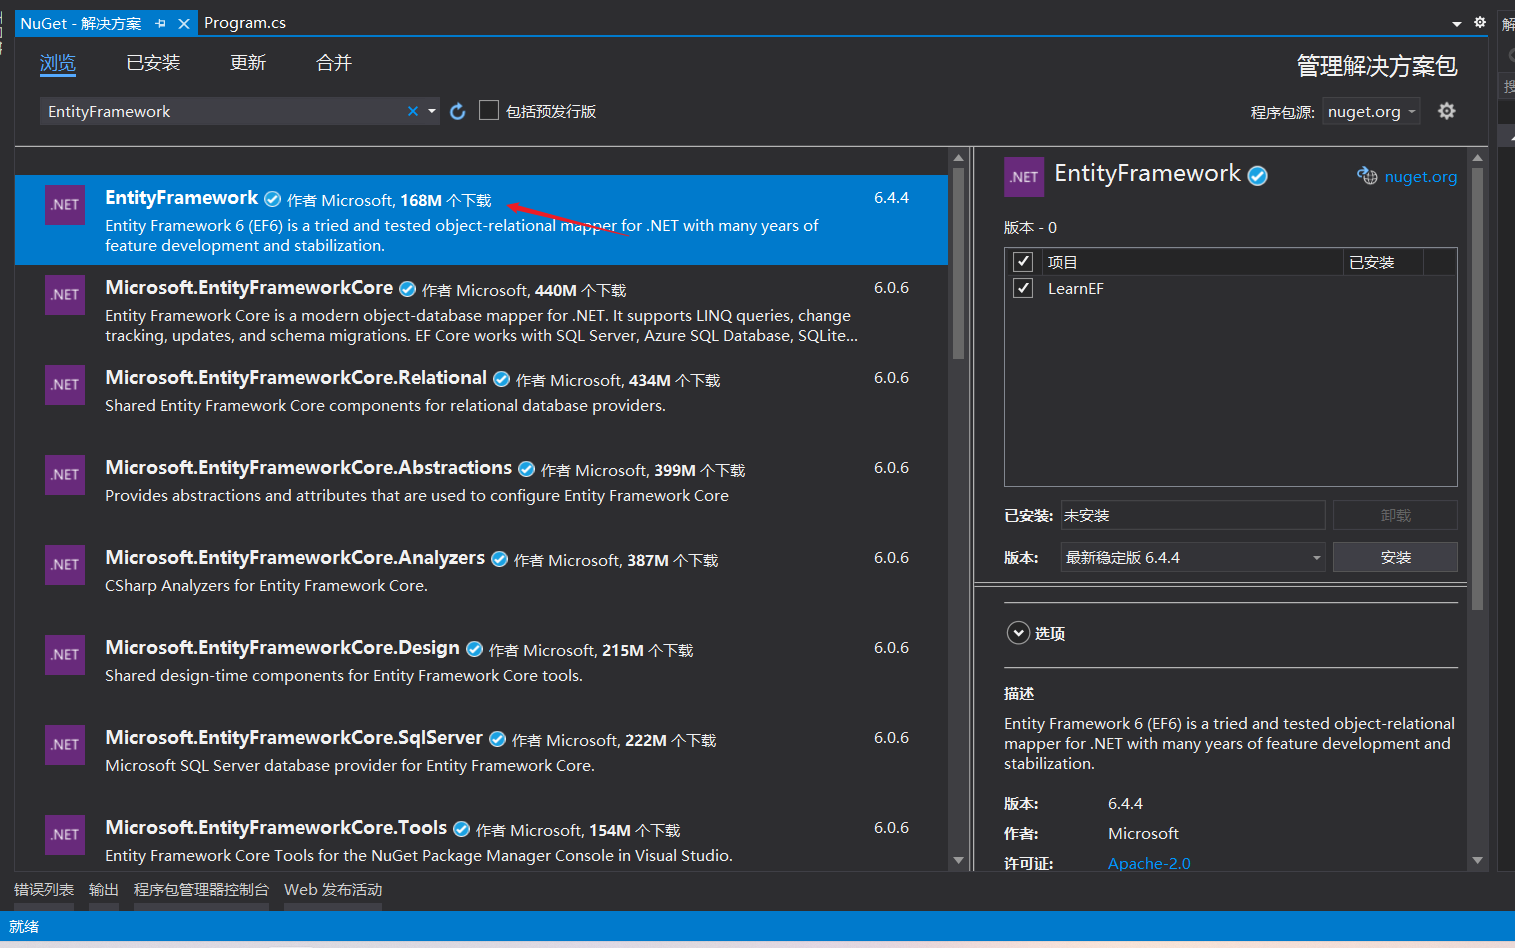Open the Web Publish Activity tab
The image size is (1515, 948).
point(333,889)
